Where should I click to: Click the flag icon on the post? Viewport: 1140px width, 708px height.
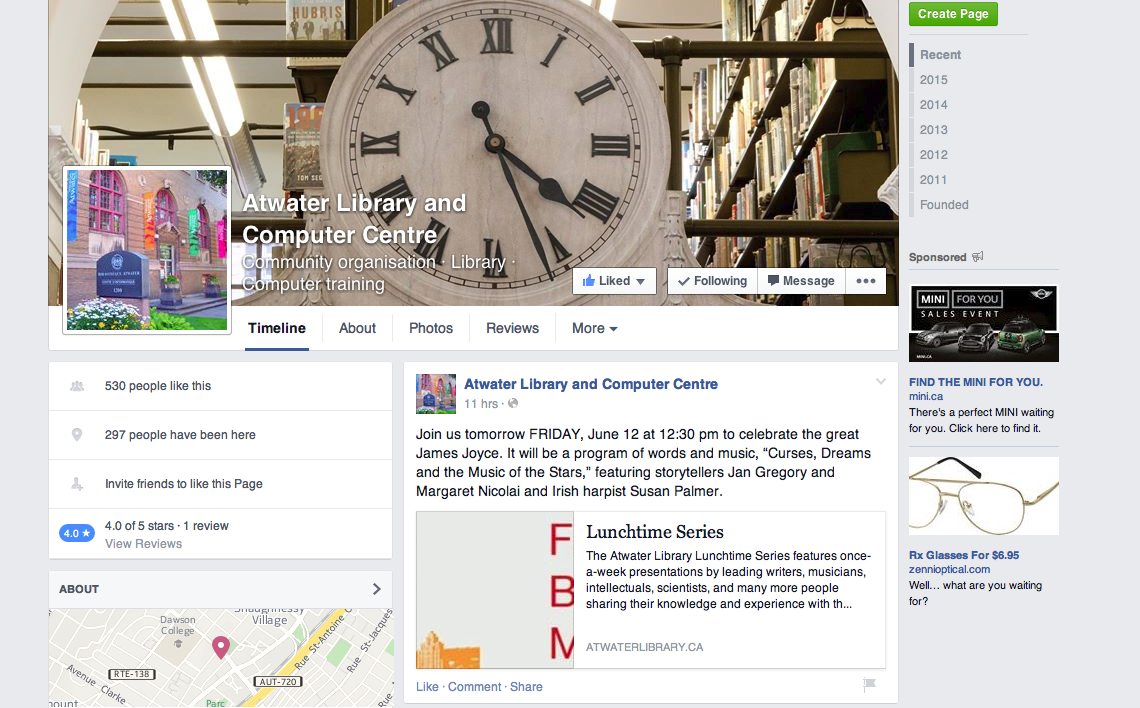(870, 684)
